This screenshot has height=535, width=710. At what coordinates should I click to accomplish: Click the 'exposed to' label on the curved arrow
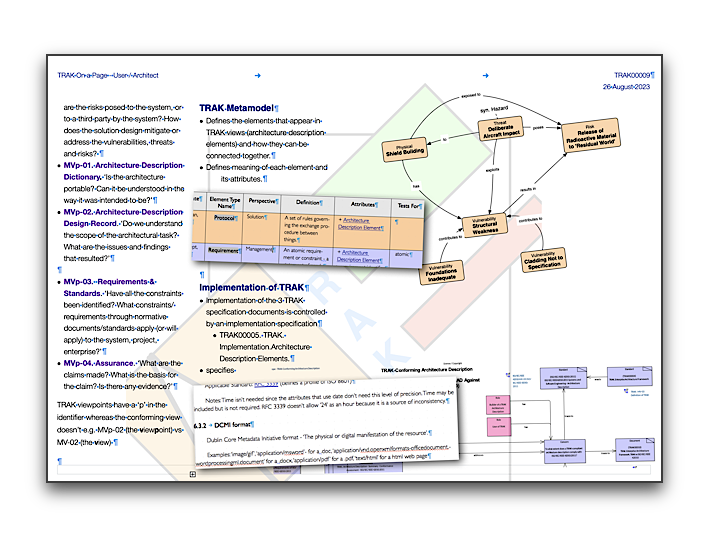[x=470, y=96]
